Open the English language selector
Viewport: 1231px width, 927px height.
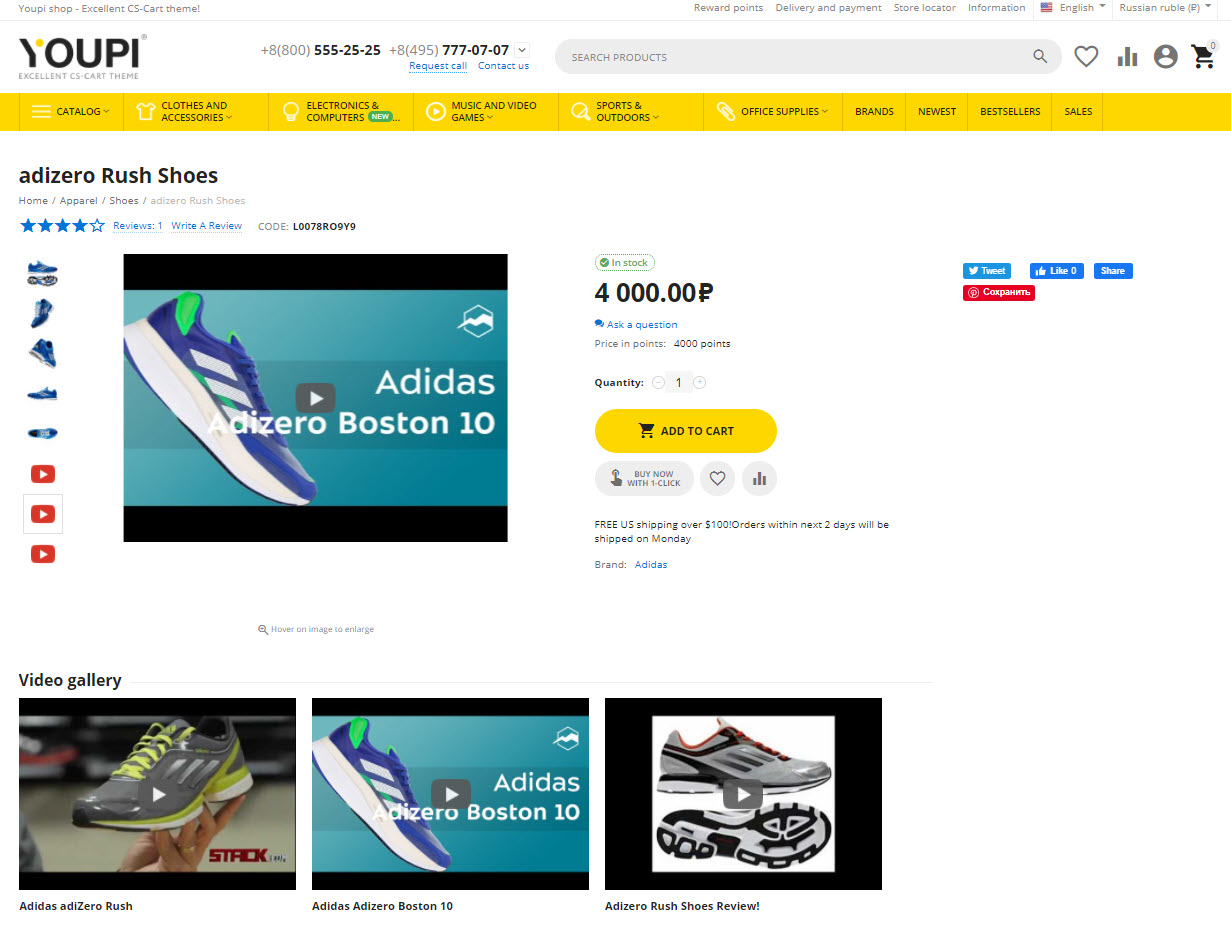coord(1073,8)
